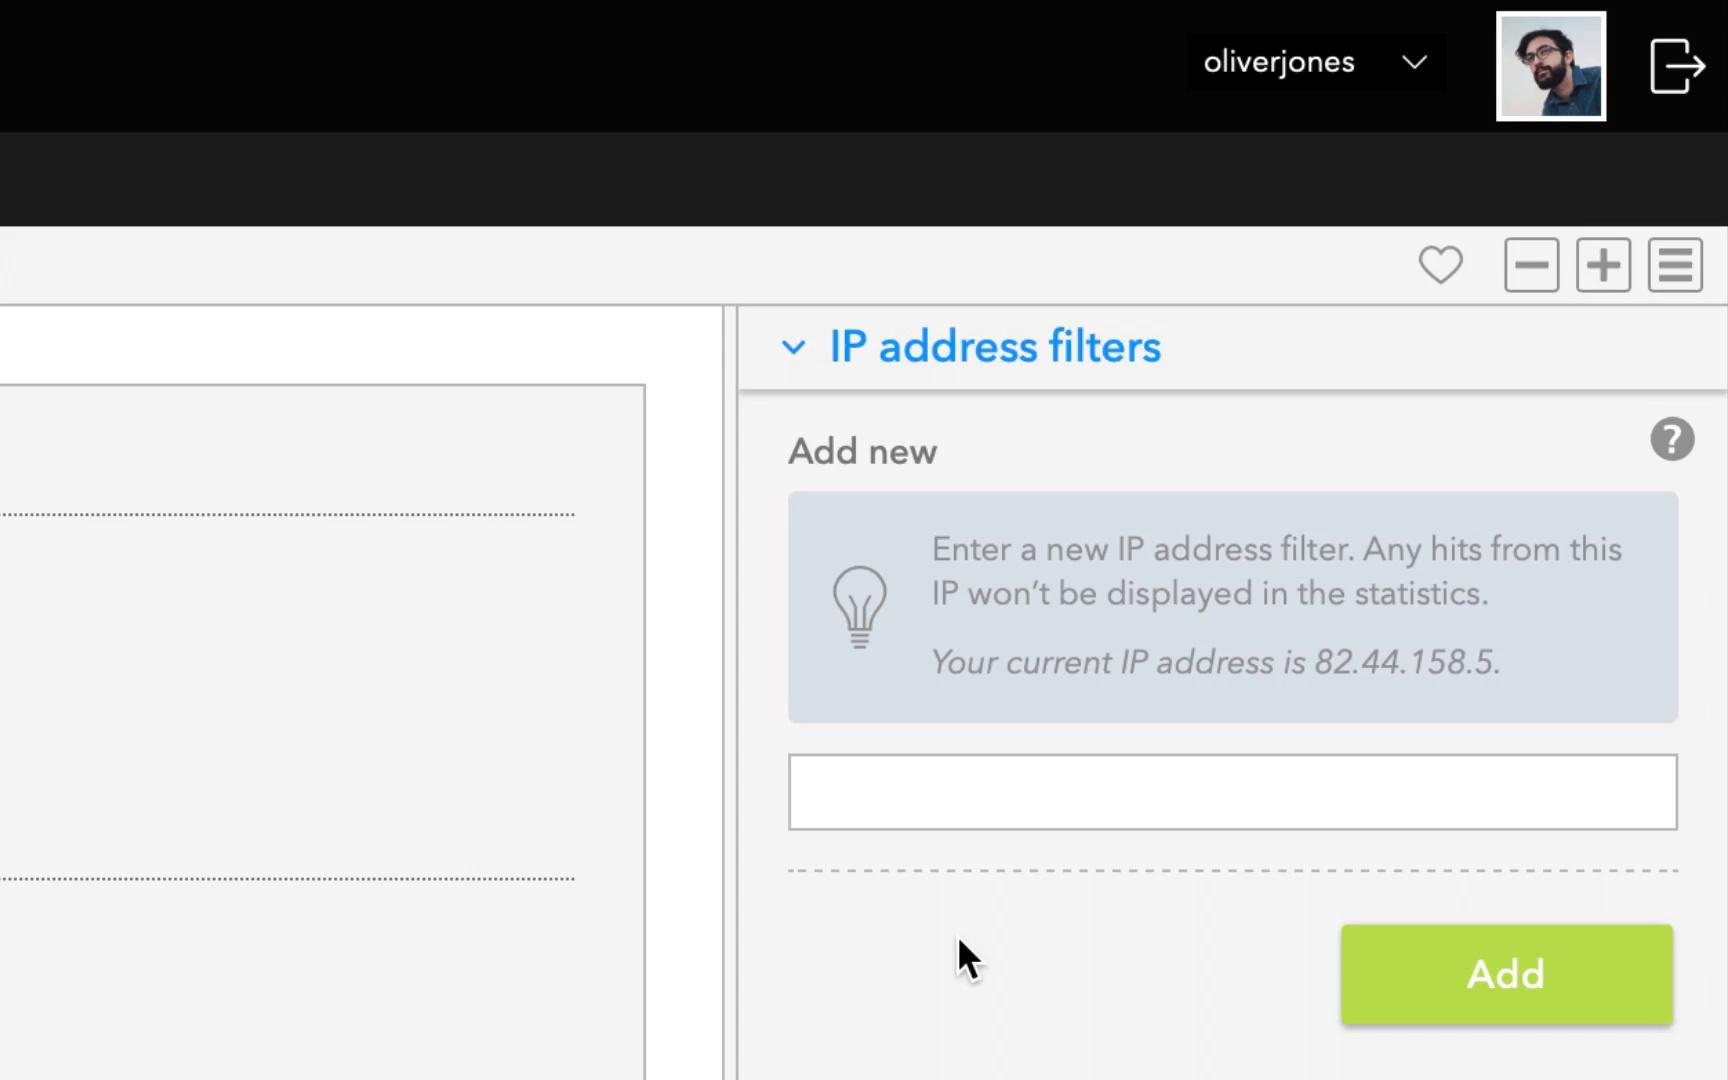Open the hamburger list menu icon

coord(1675,265)
